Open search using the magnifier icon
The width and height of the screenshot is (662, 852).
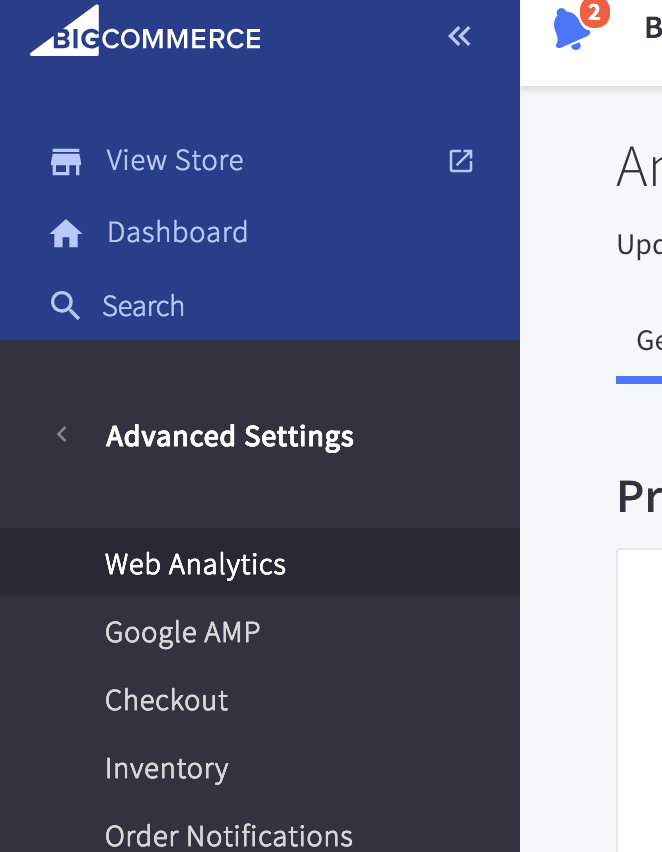(65, 305)
